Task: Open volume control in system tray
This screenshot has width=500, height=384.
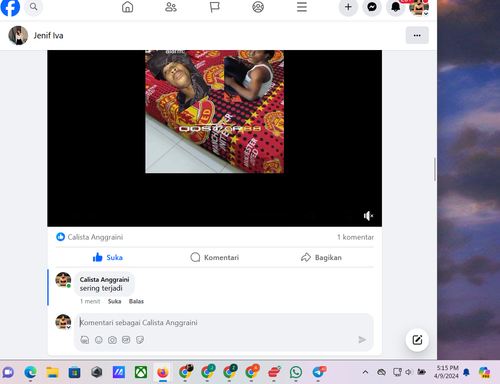Action: point(409,372)
